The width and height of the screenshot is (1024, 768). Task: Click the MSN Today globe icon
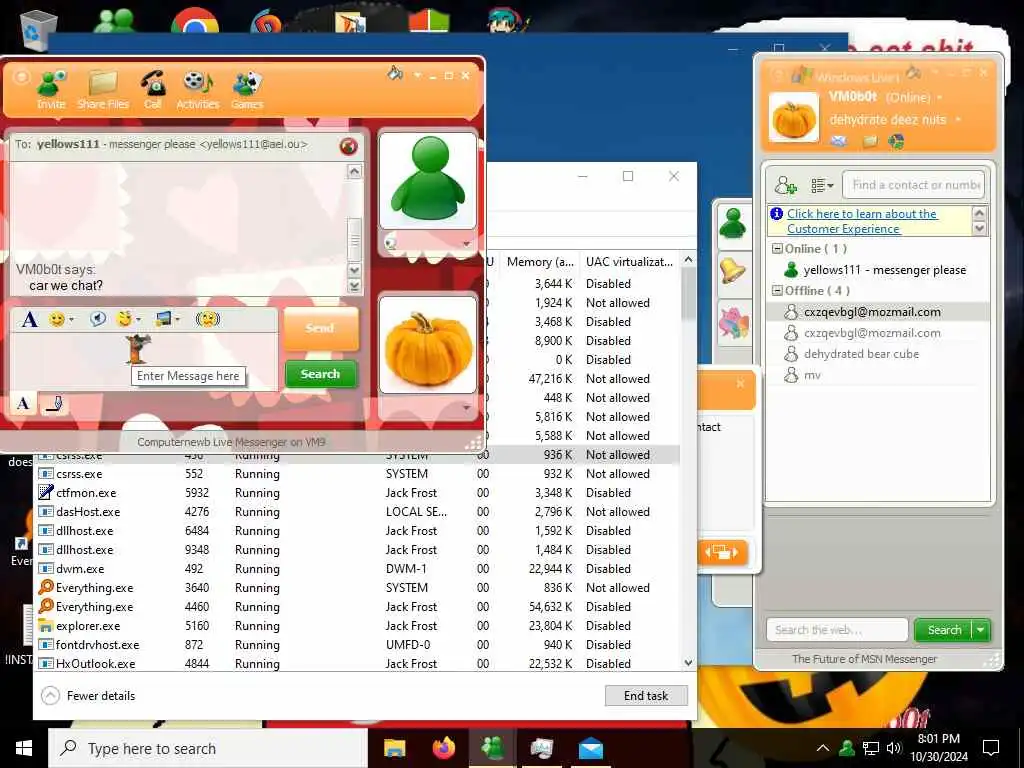(896, 141)
